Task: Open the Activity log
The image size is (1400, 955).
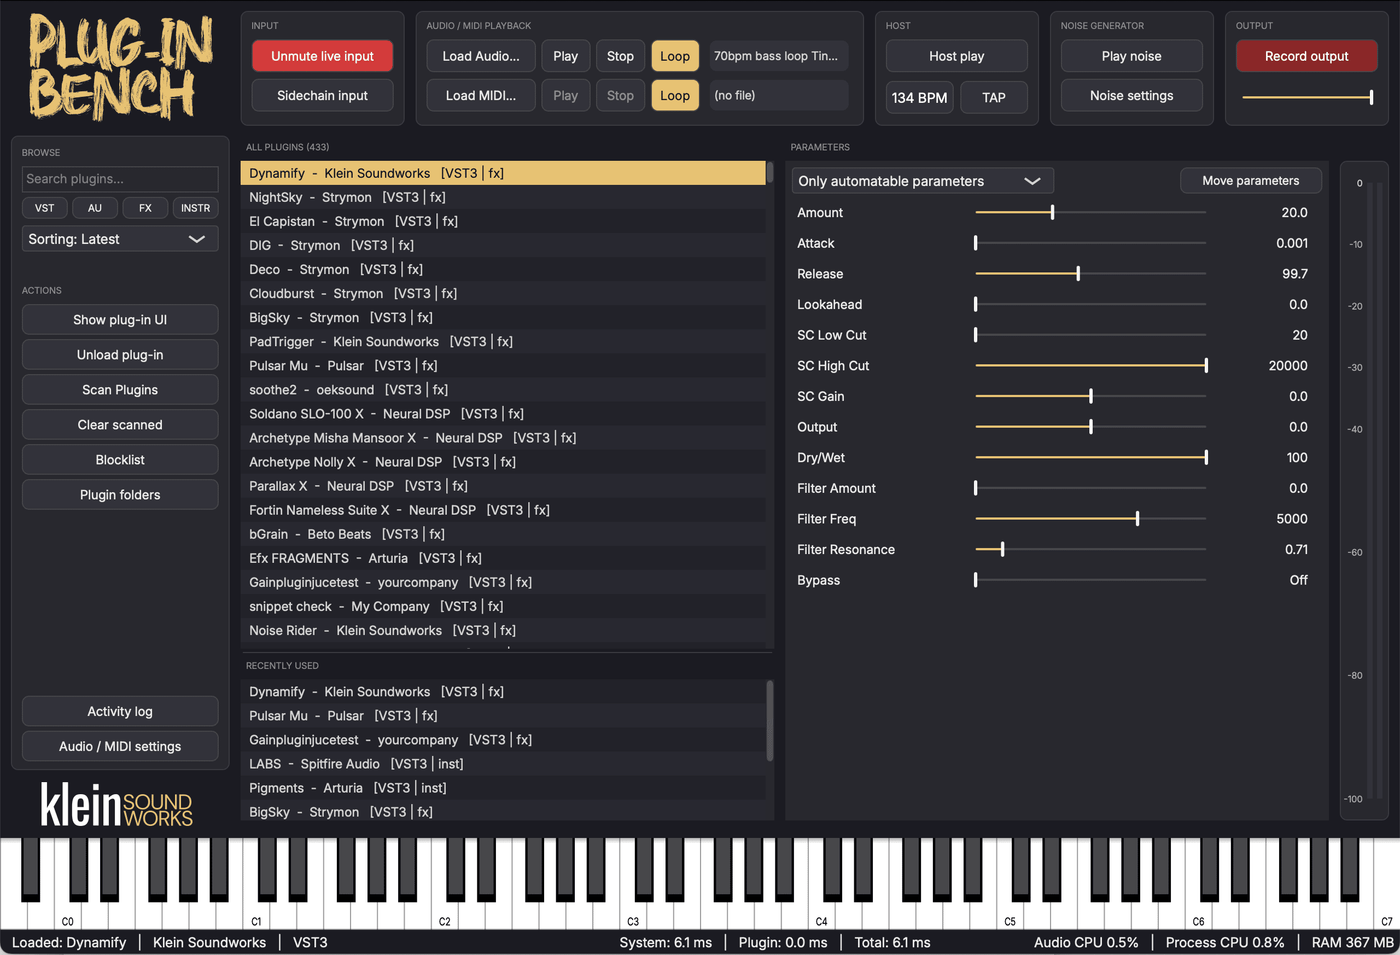Action: pyautogui.click(x=120, y=711)
